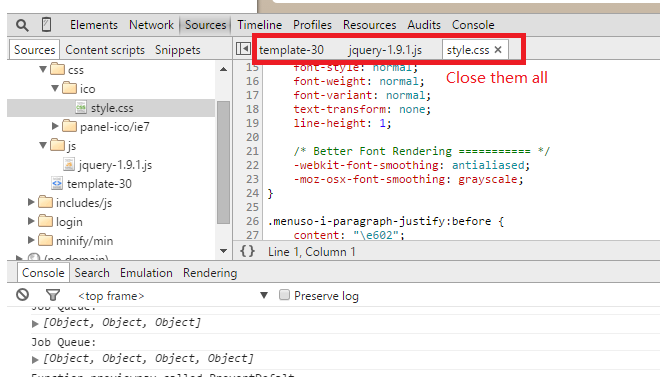Switch to Snippets tab

click(x=177, y=50)
